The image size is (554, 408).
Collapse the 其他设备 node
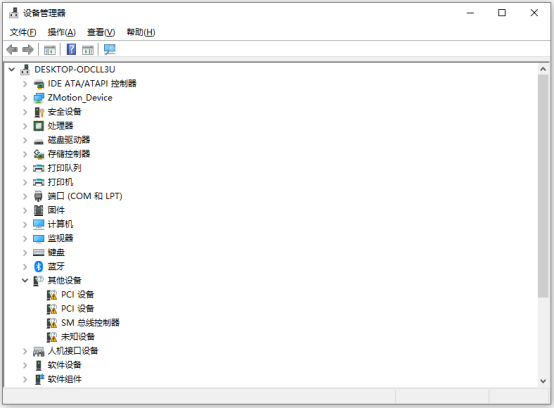click(x=25, y=280)
